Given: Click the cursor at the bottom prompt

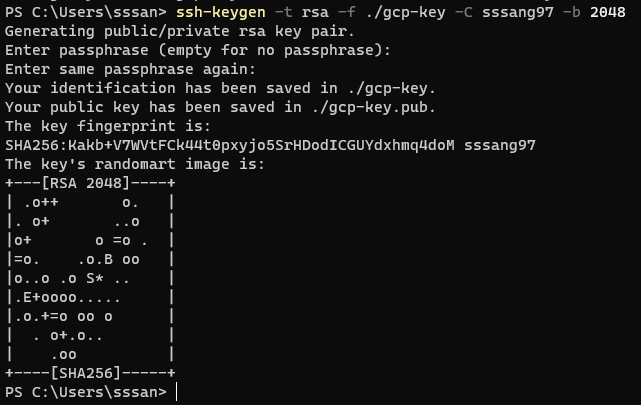Looking at the screenshot, I should pos(178,392).
